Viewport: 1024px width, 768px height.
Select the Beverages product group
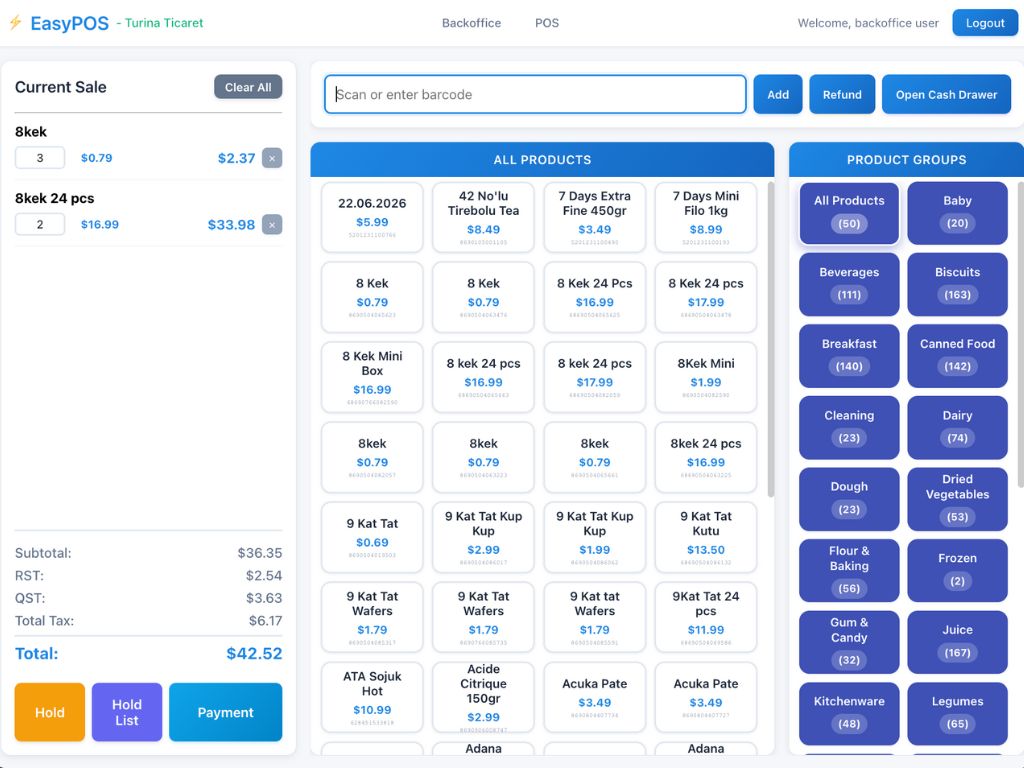coord(849,284)
